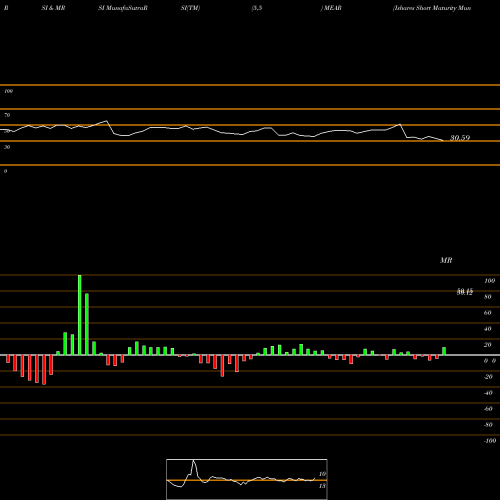Screen dimensions: 500x500
Task: Click the RSI scale label 0
Action: click(x=5, y=171)
